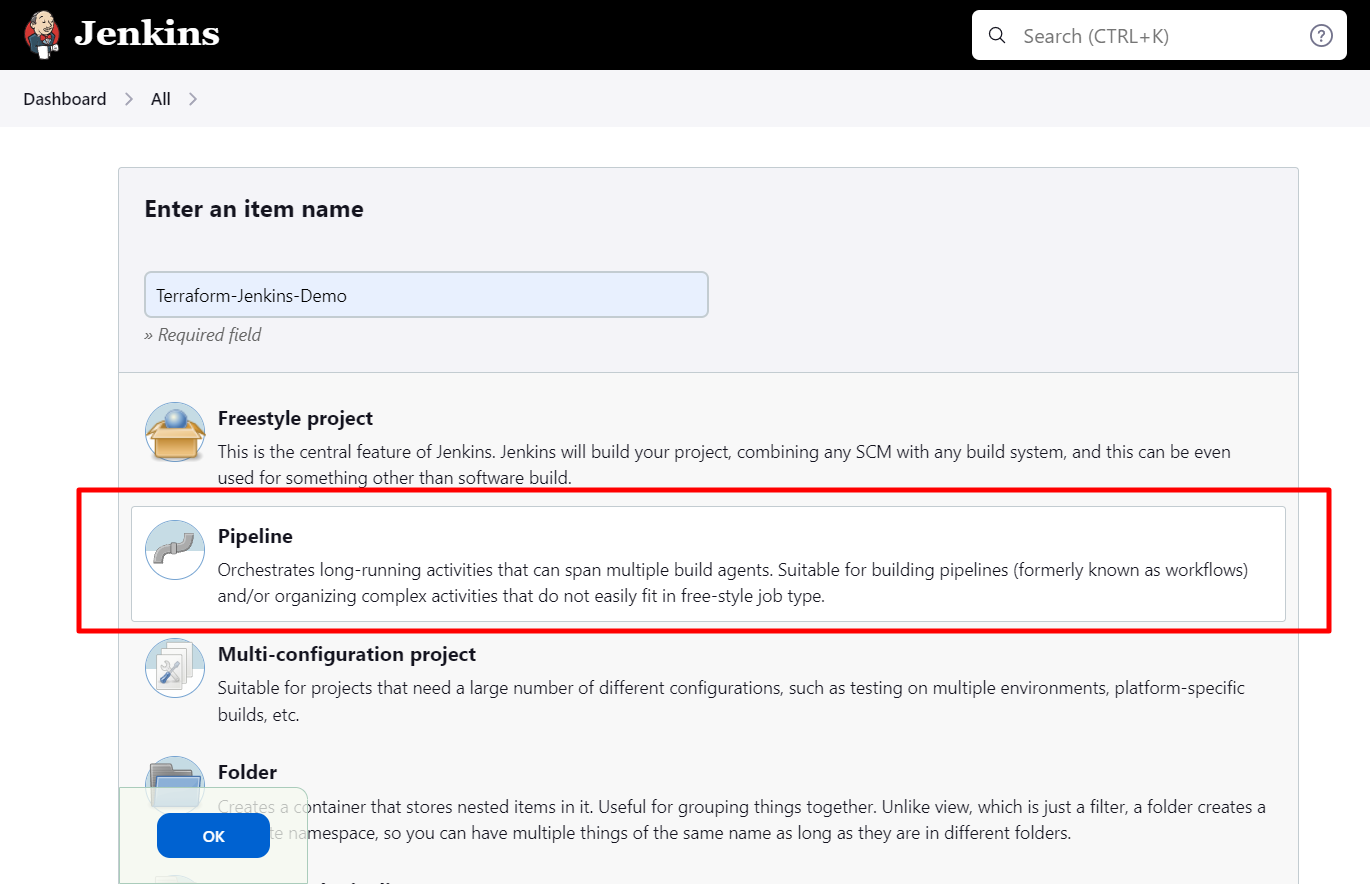The image size is (1370, 890).
Task: Expand chevron after All breadcrumb
Action: [x=193, y=99]
